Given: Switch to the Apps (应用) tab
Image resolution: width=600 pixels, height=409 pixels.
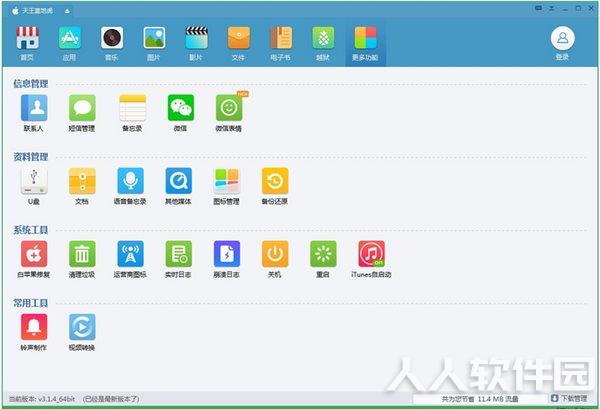Looking at the screenshot, I should click(69, 44).
